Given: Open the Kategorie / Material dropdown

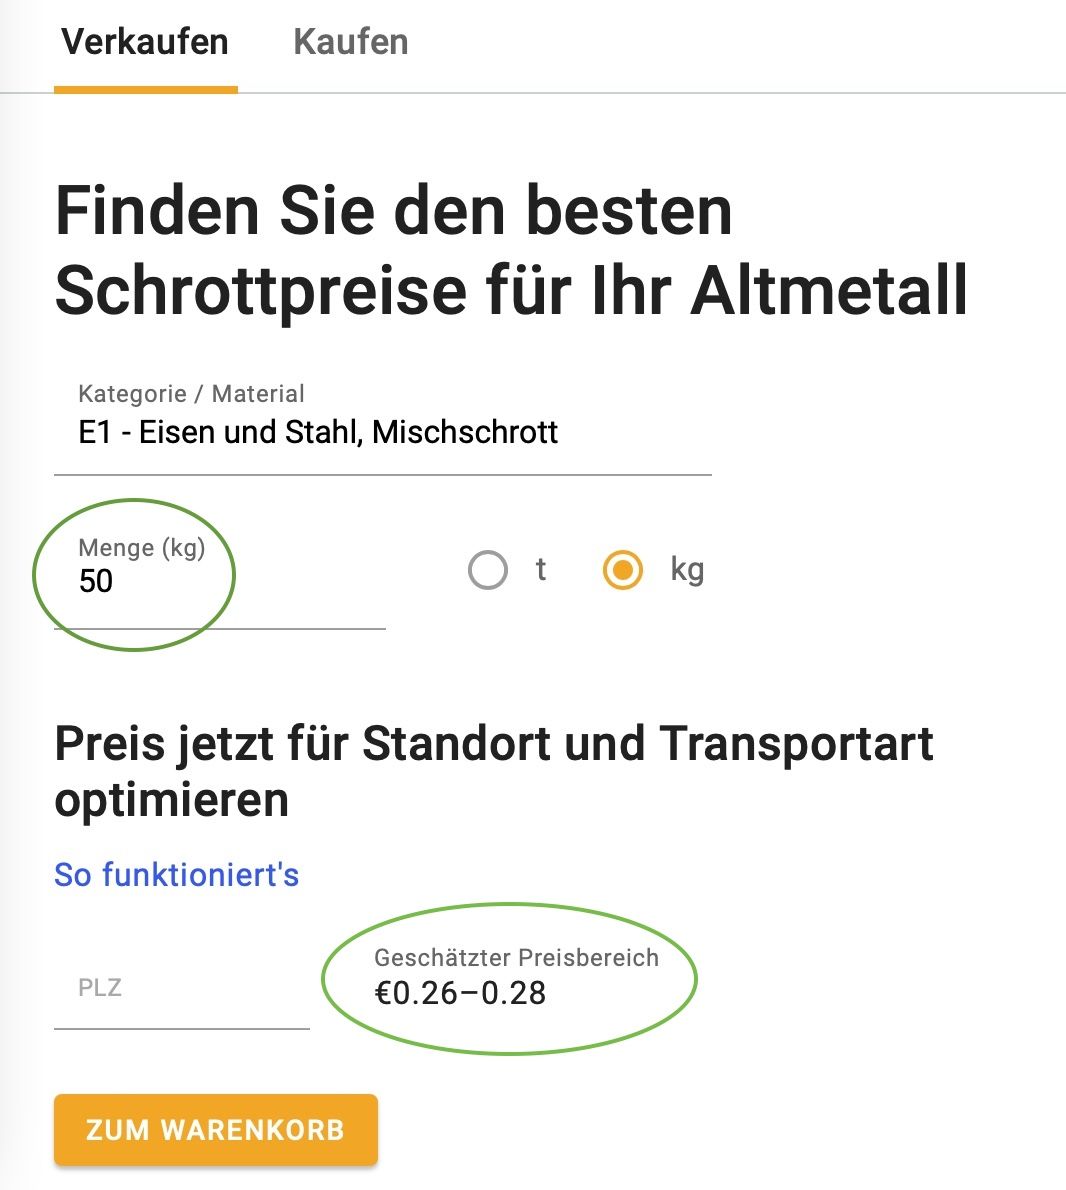Looking at the screenshot, I should (x=382, y=432).
